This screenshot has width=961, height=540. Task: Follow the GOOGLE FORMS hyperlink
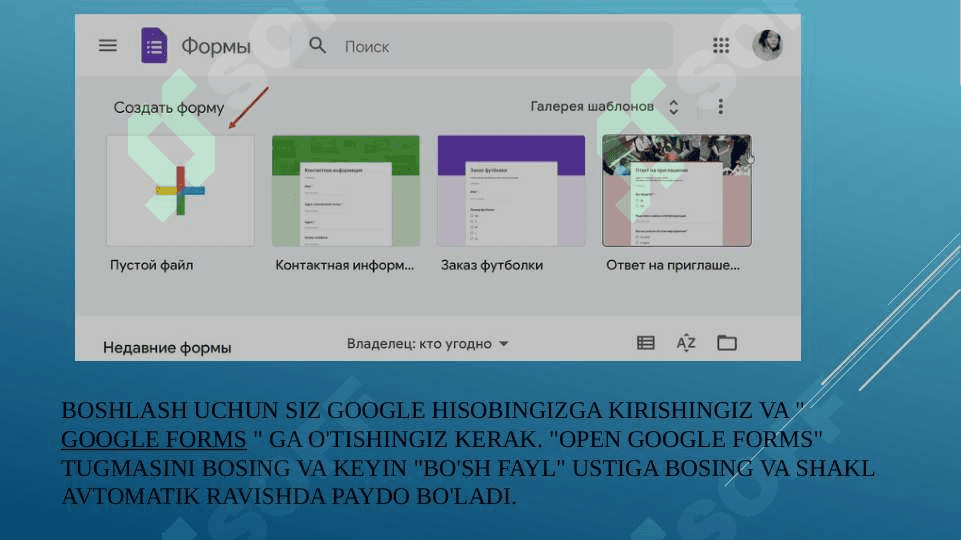(x=154, y=439)
